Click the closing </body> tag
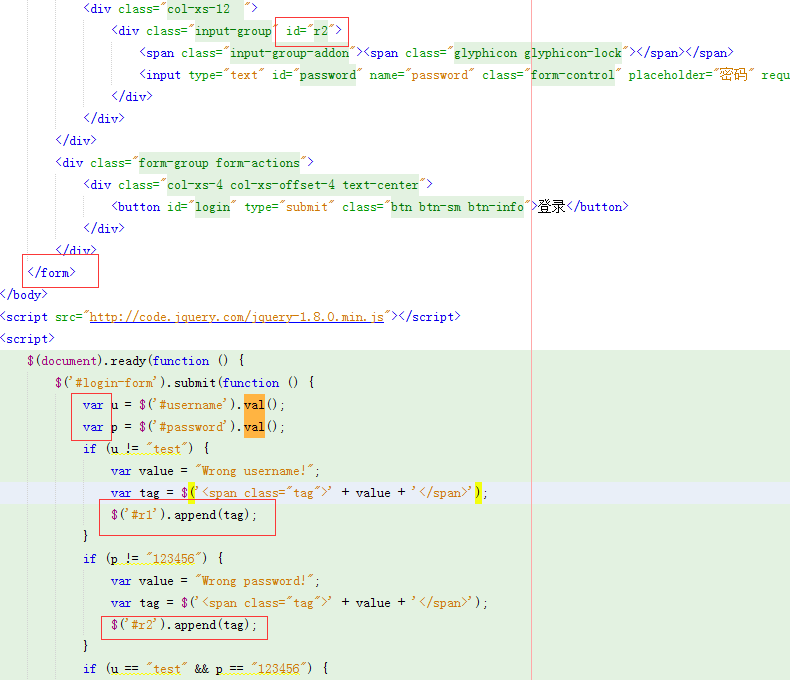Image resolution: width=790 pixels, height=680 pixels. coord(24,295)
